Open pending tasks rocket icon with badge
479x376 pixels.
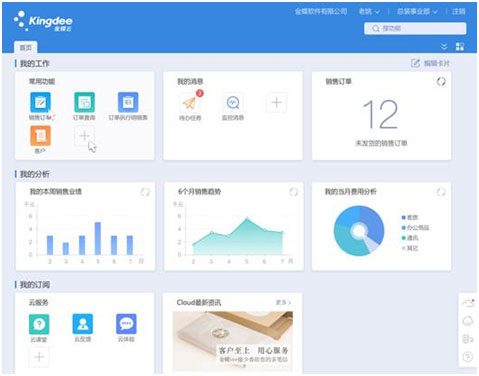(x=190, y=102)
